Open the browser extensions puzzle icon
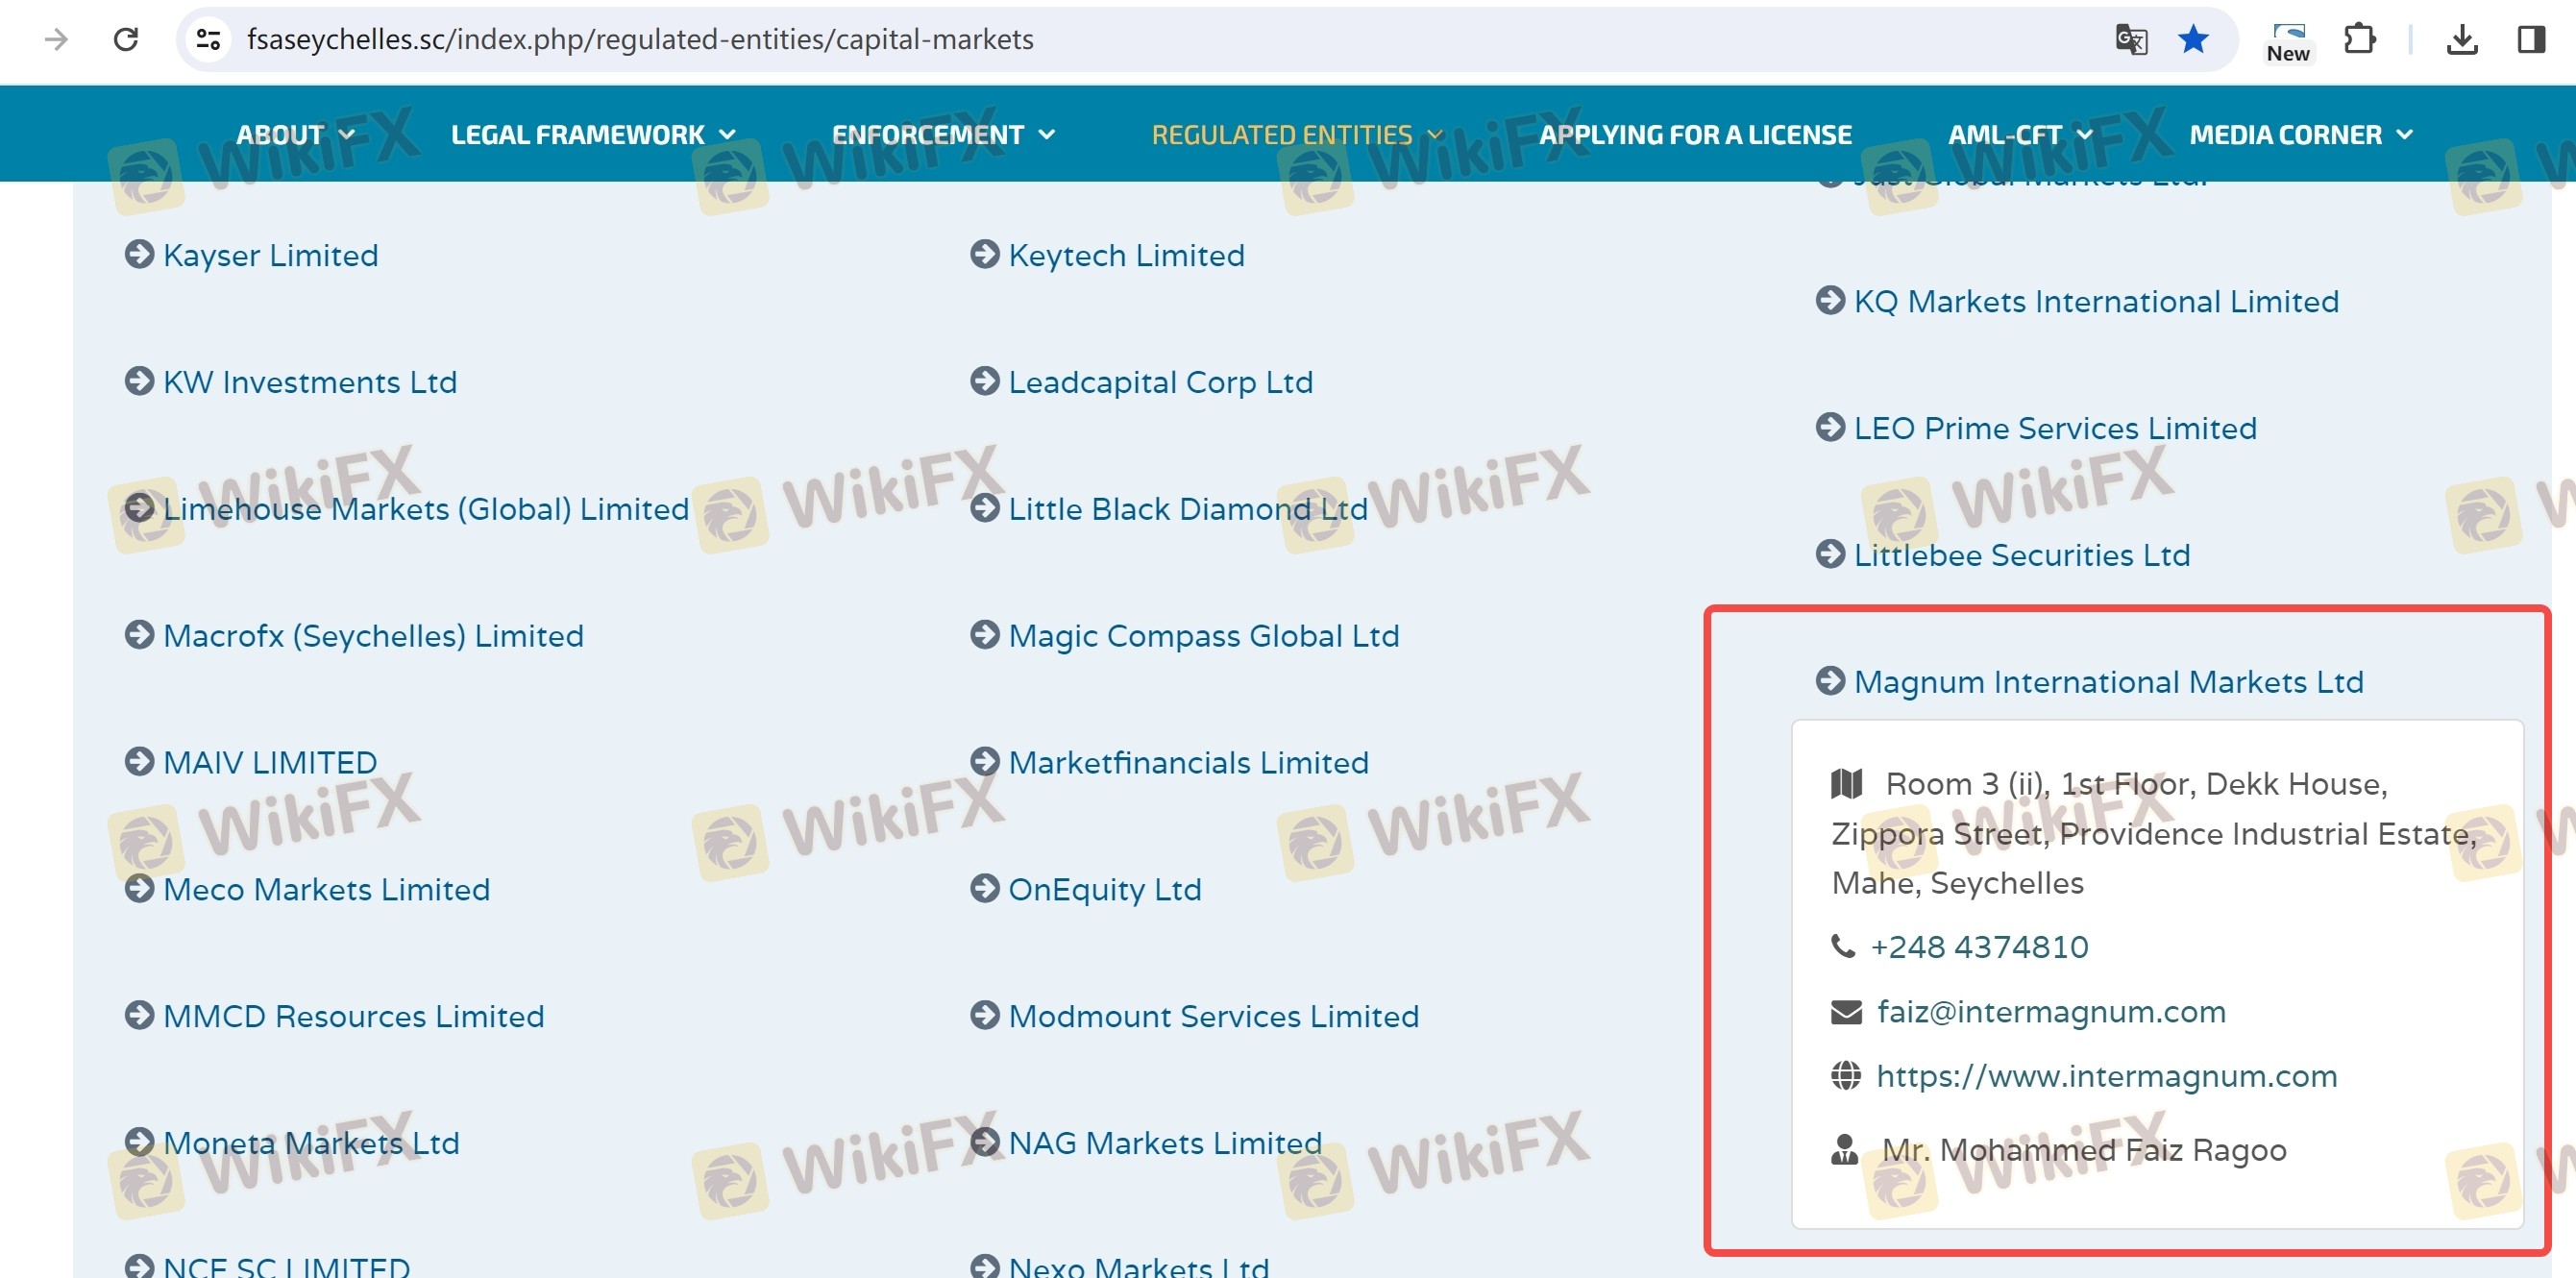The image size is (2576, 1278). pos(2359,39)
